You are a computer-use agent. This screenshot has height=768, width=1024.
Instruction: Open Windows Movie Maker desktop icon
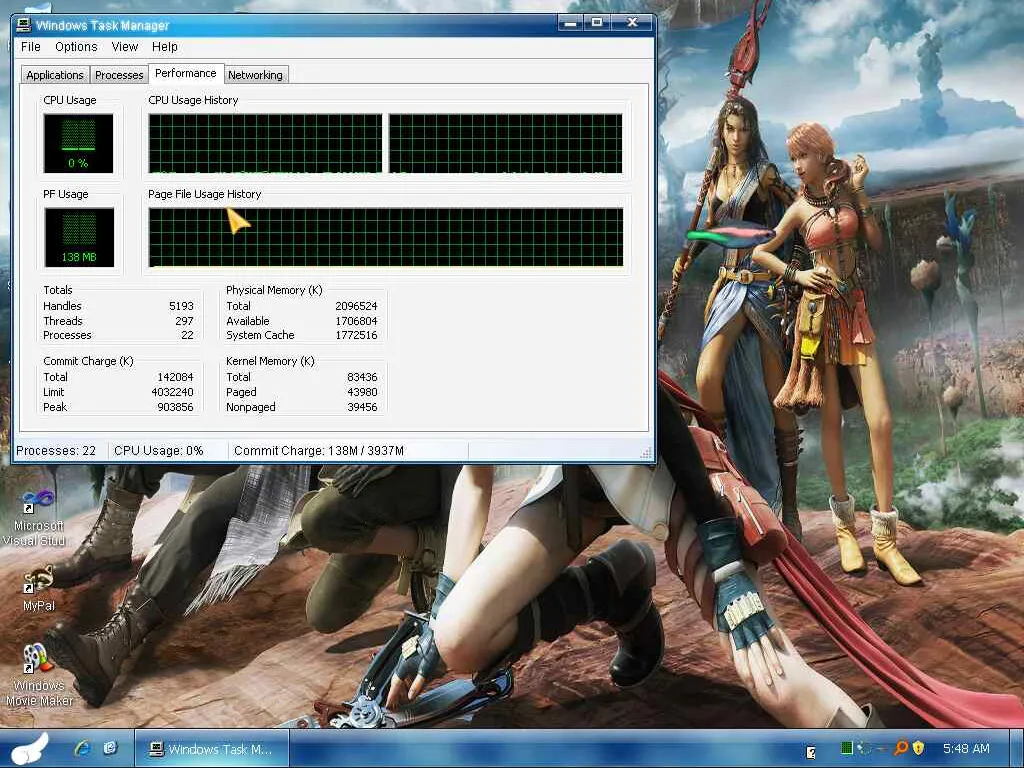click(x=38, y=660)
